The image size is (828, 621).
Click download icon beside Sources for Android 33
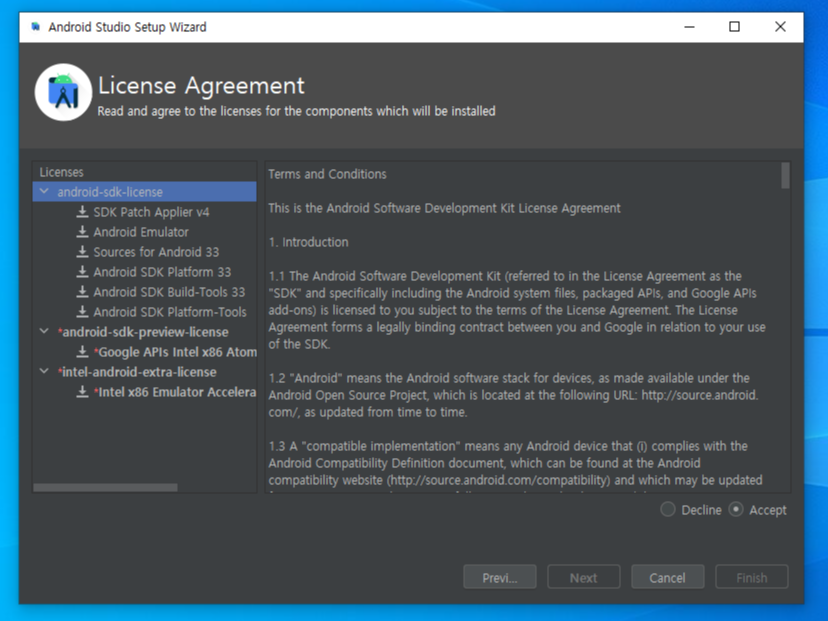[x=82, y=252]
